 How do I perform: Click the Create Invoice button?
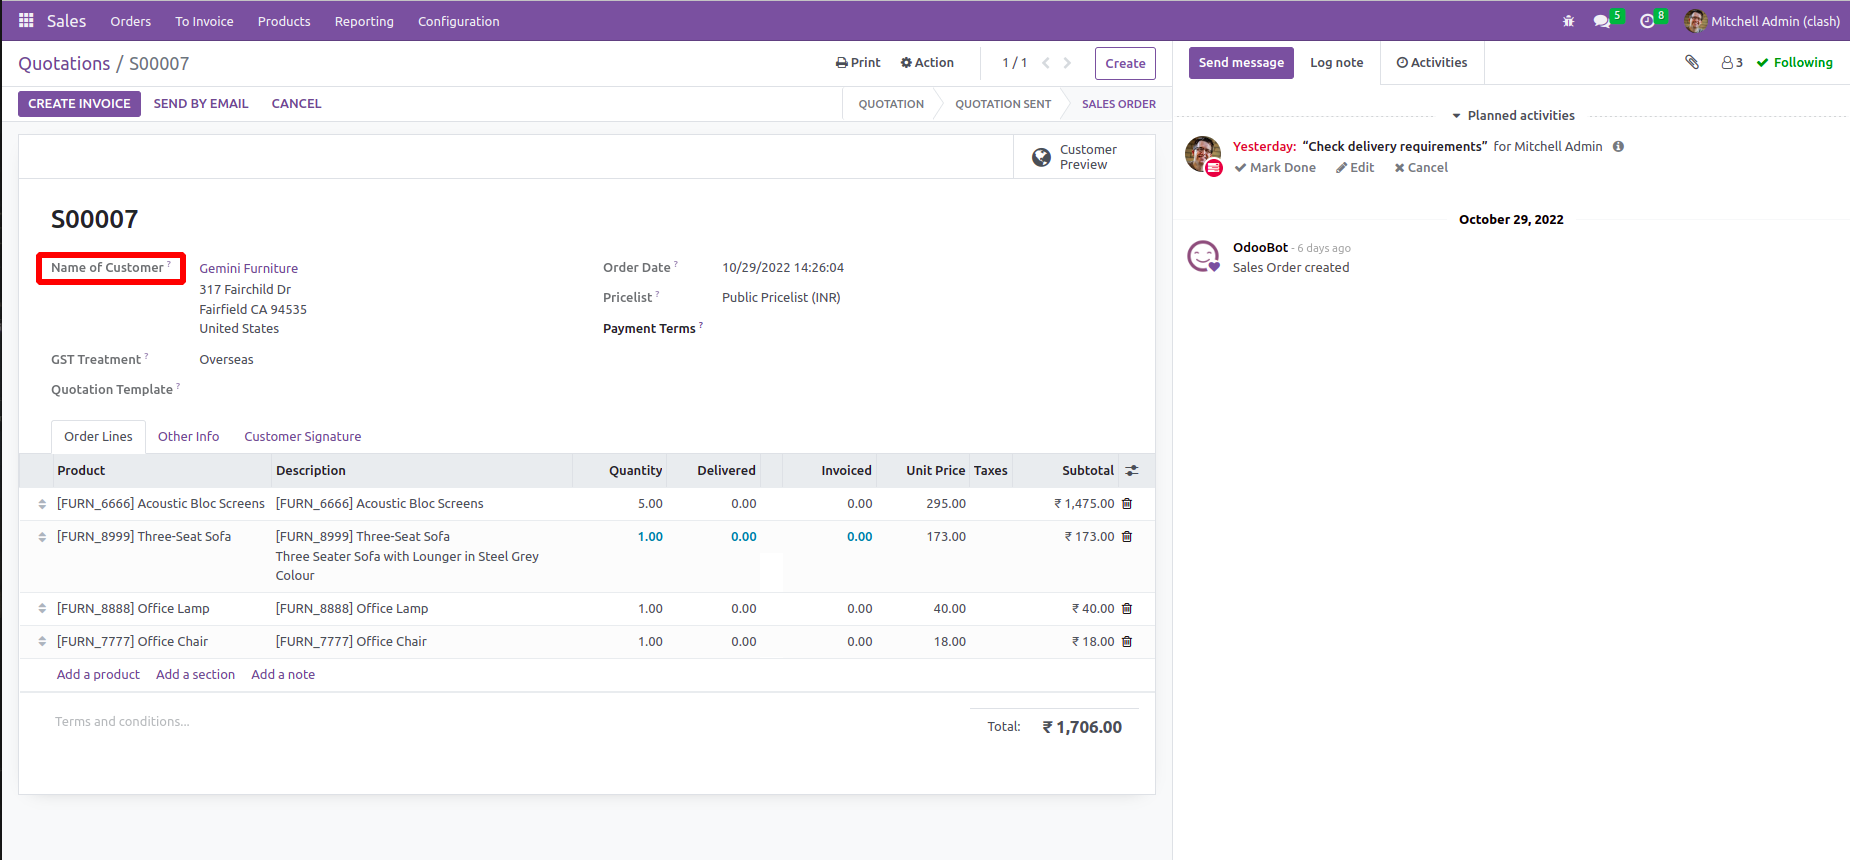click(79, 104)
